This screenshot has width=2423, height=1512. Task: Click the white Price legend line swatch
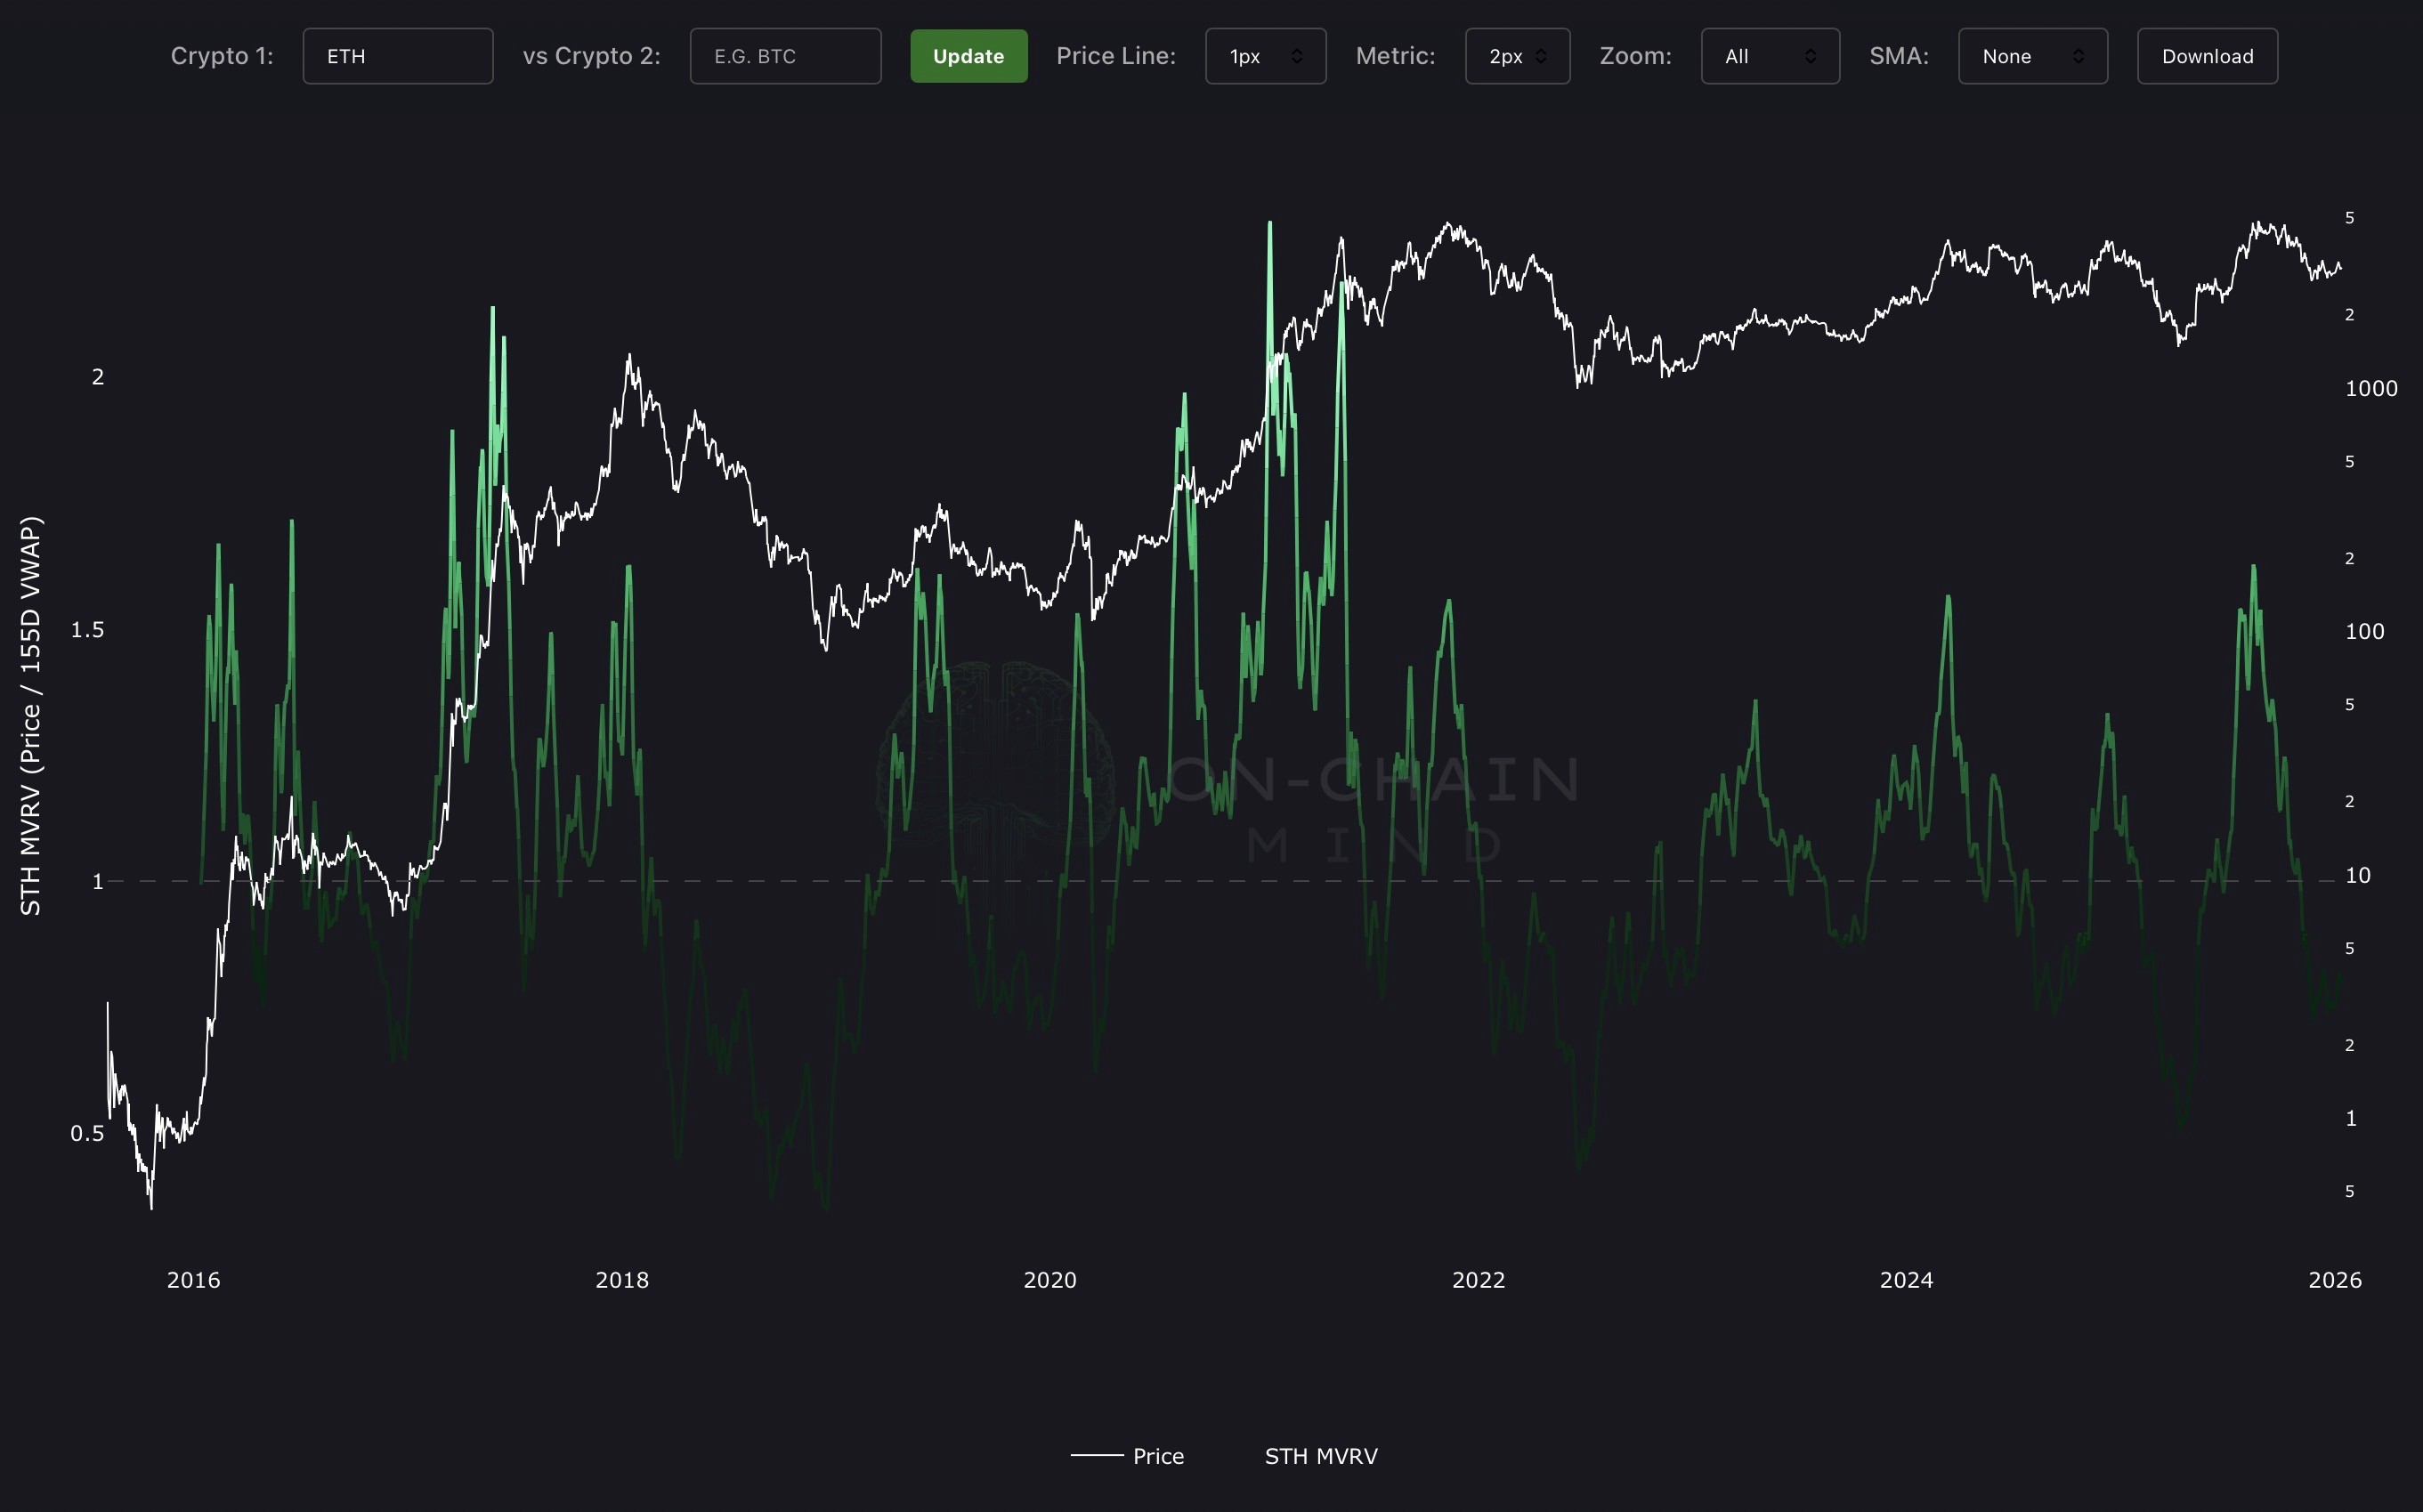1097,1456
